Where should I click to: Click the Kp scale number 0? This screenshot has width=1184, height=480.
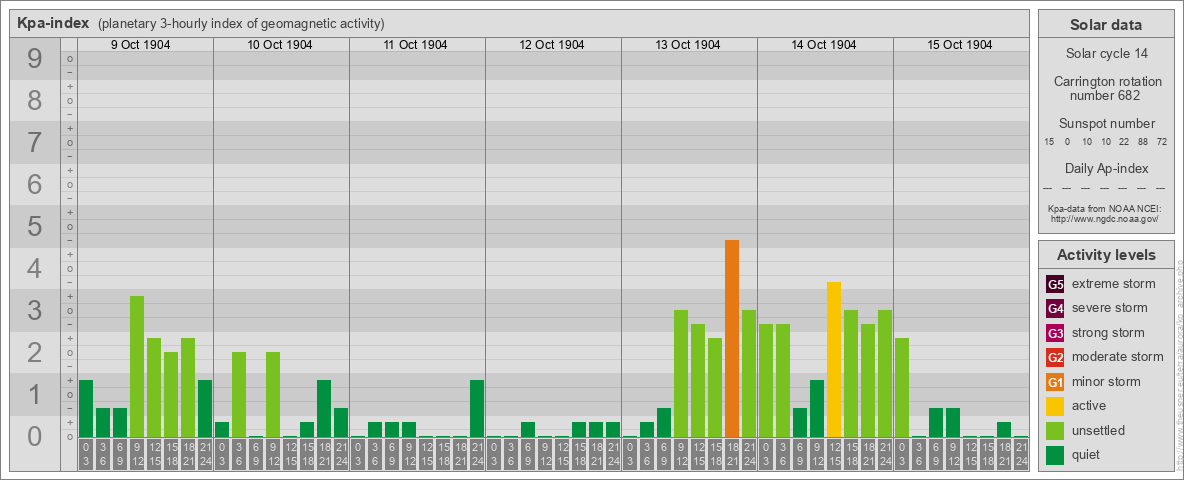[x=34, y=436]
